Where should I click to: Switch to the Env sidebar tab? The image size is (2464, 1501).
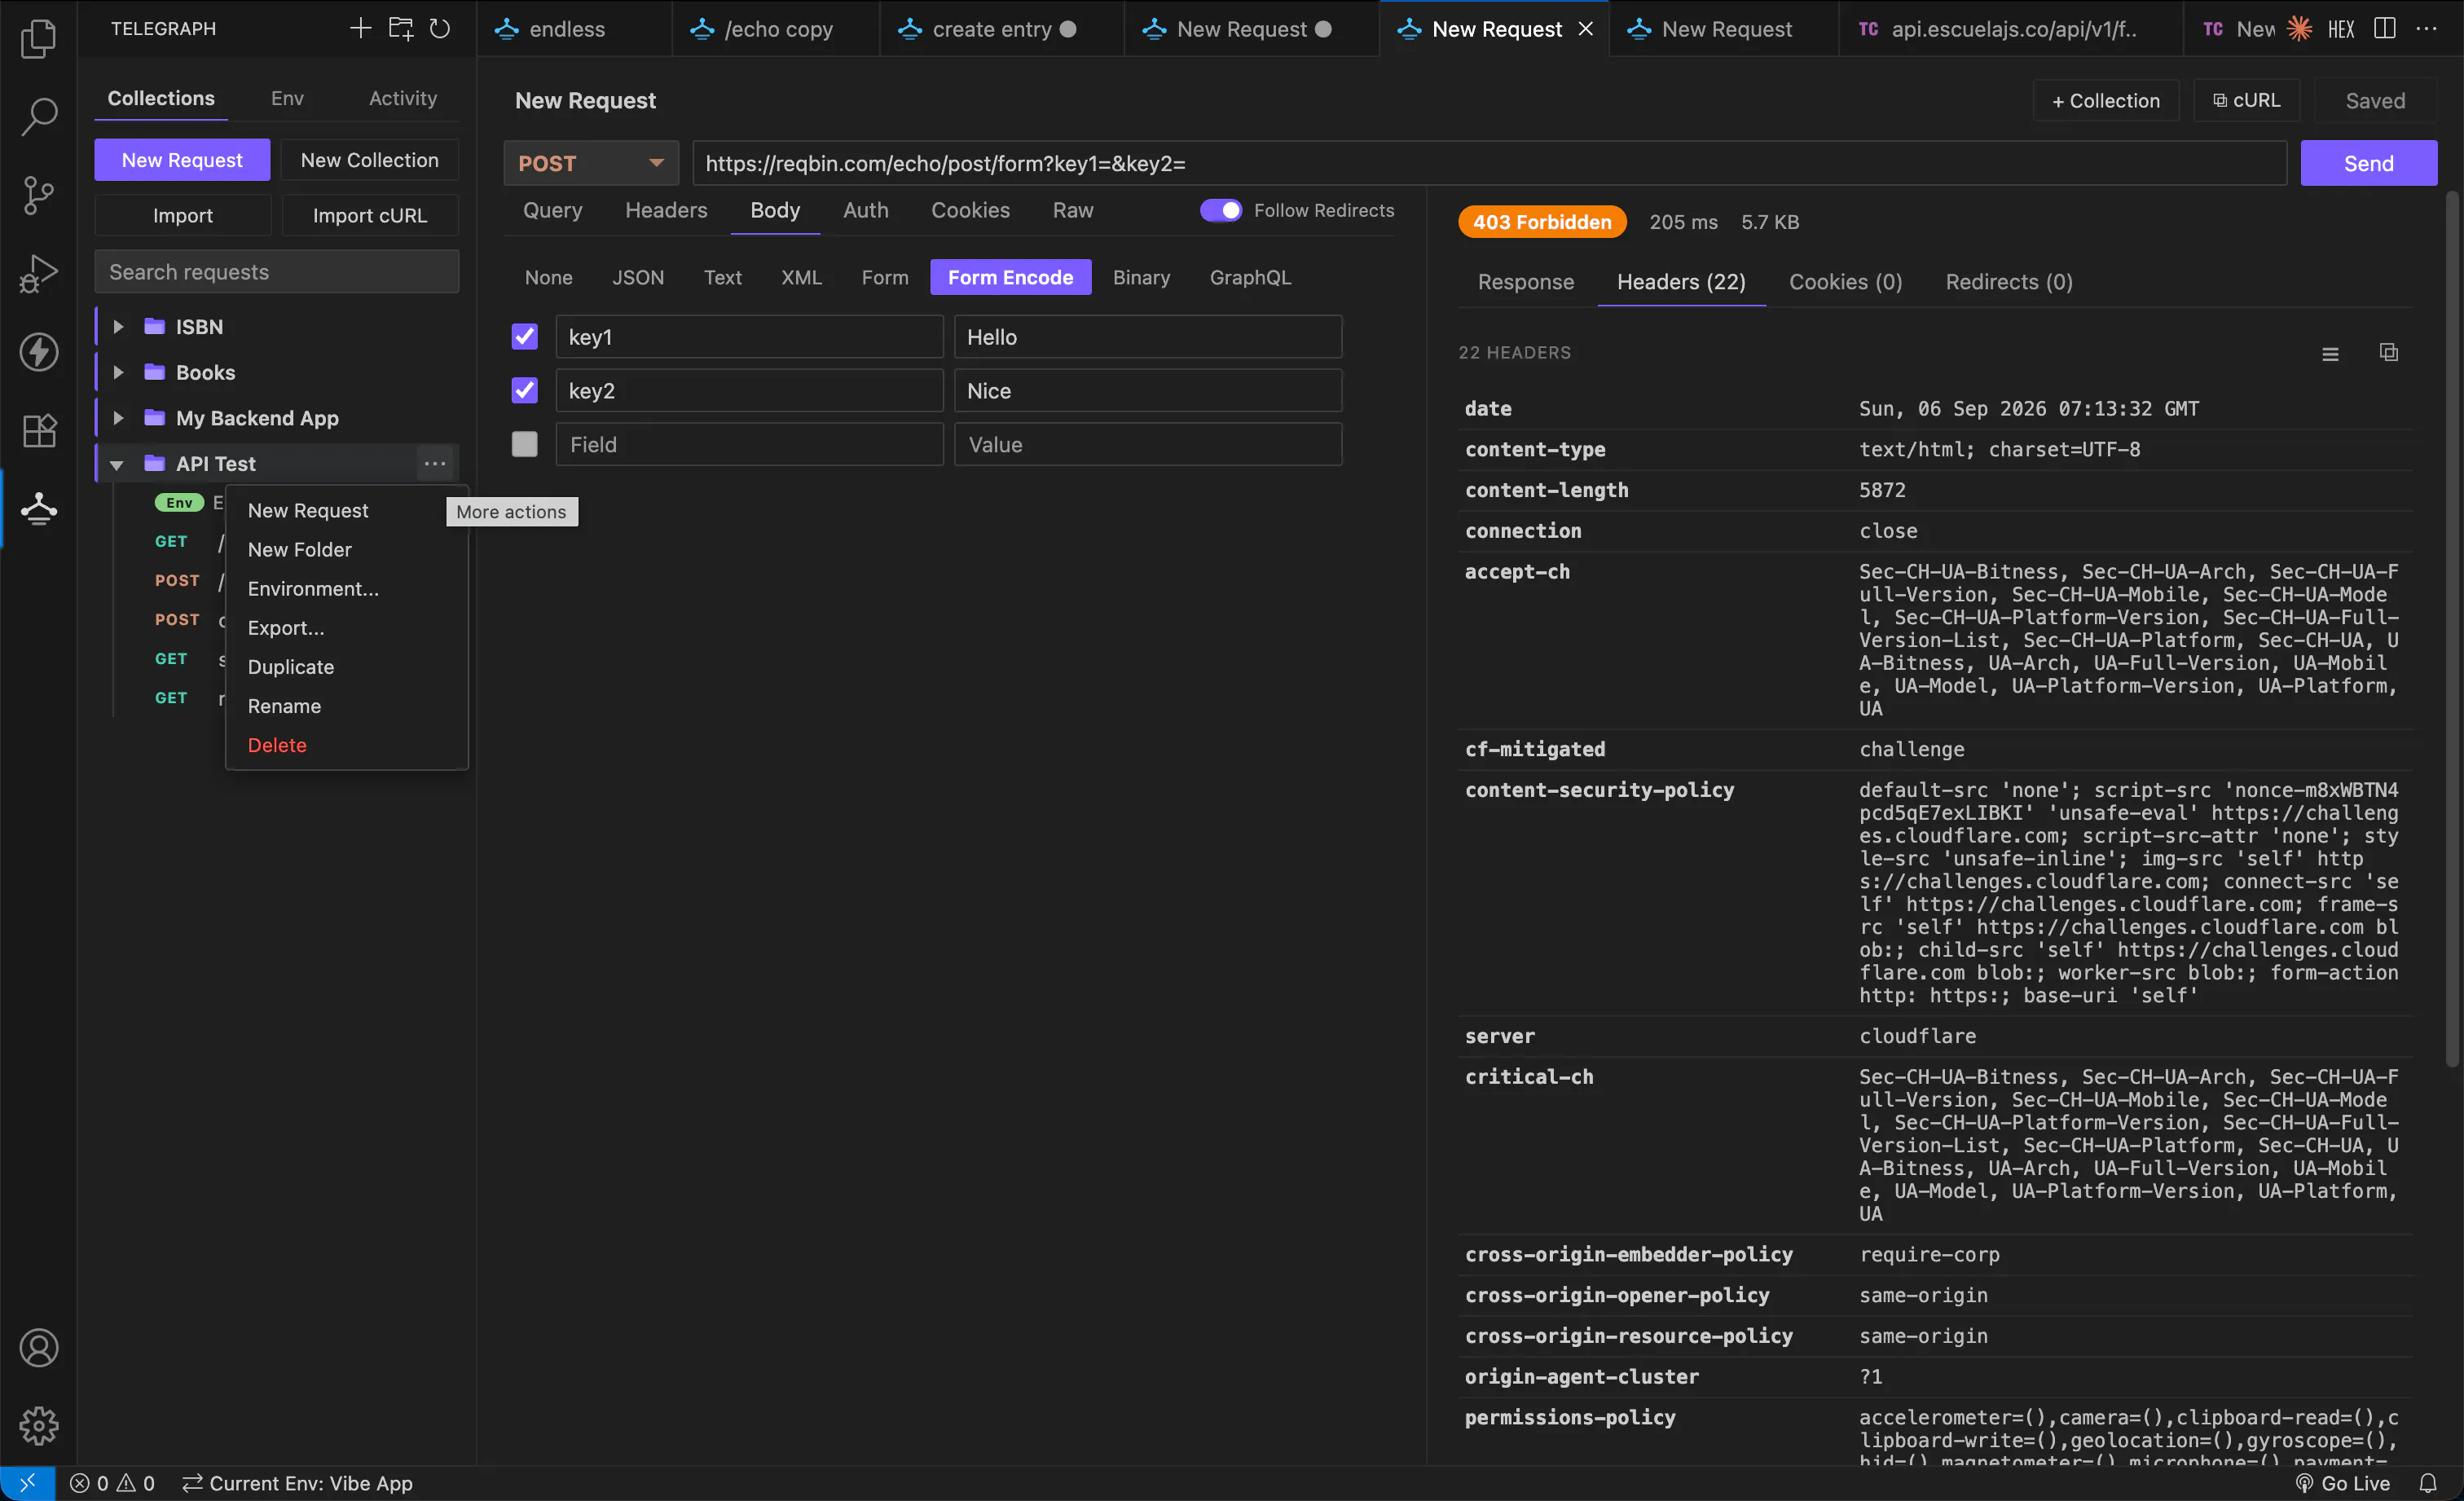[x=287, y=98]
